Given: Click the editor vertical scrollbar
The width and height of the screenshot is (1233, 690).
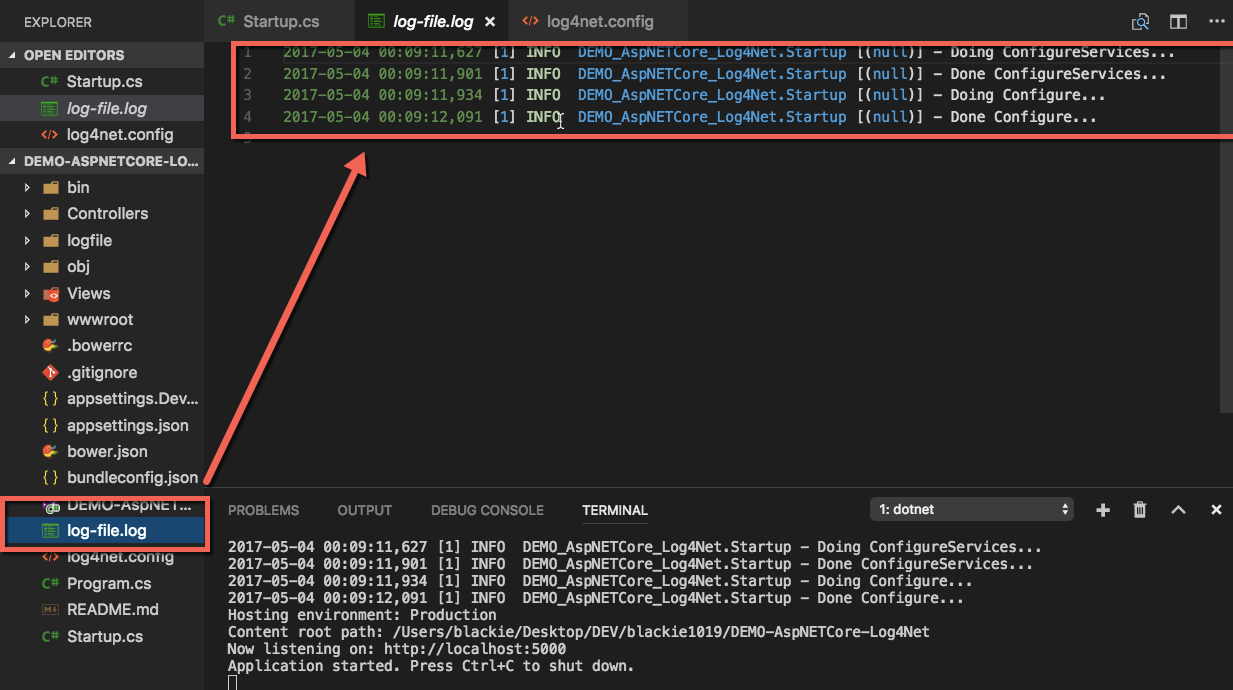Looking at the screenshot, I should [1226, 250].
